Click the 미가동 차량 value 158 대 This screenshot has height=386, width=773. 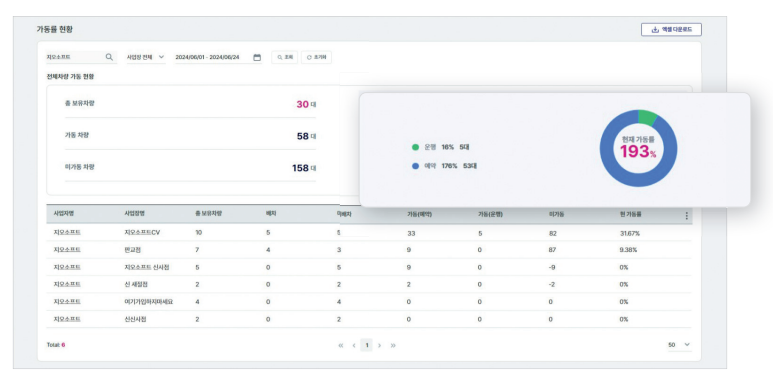pos(304,168)
